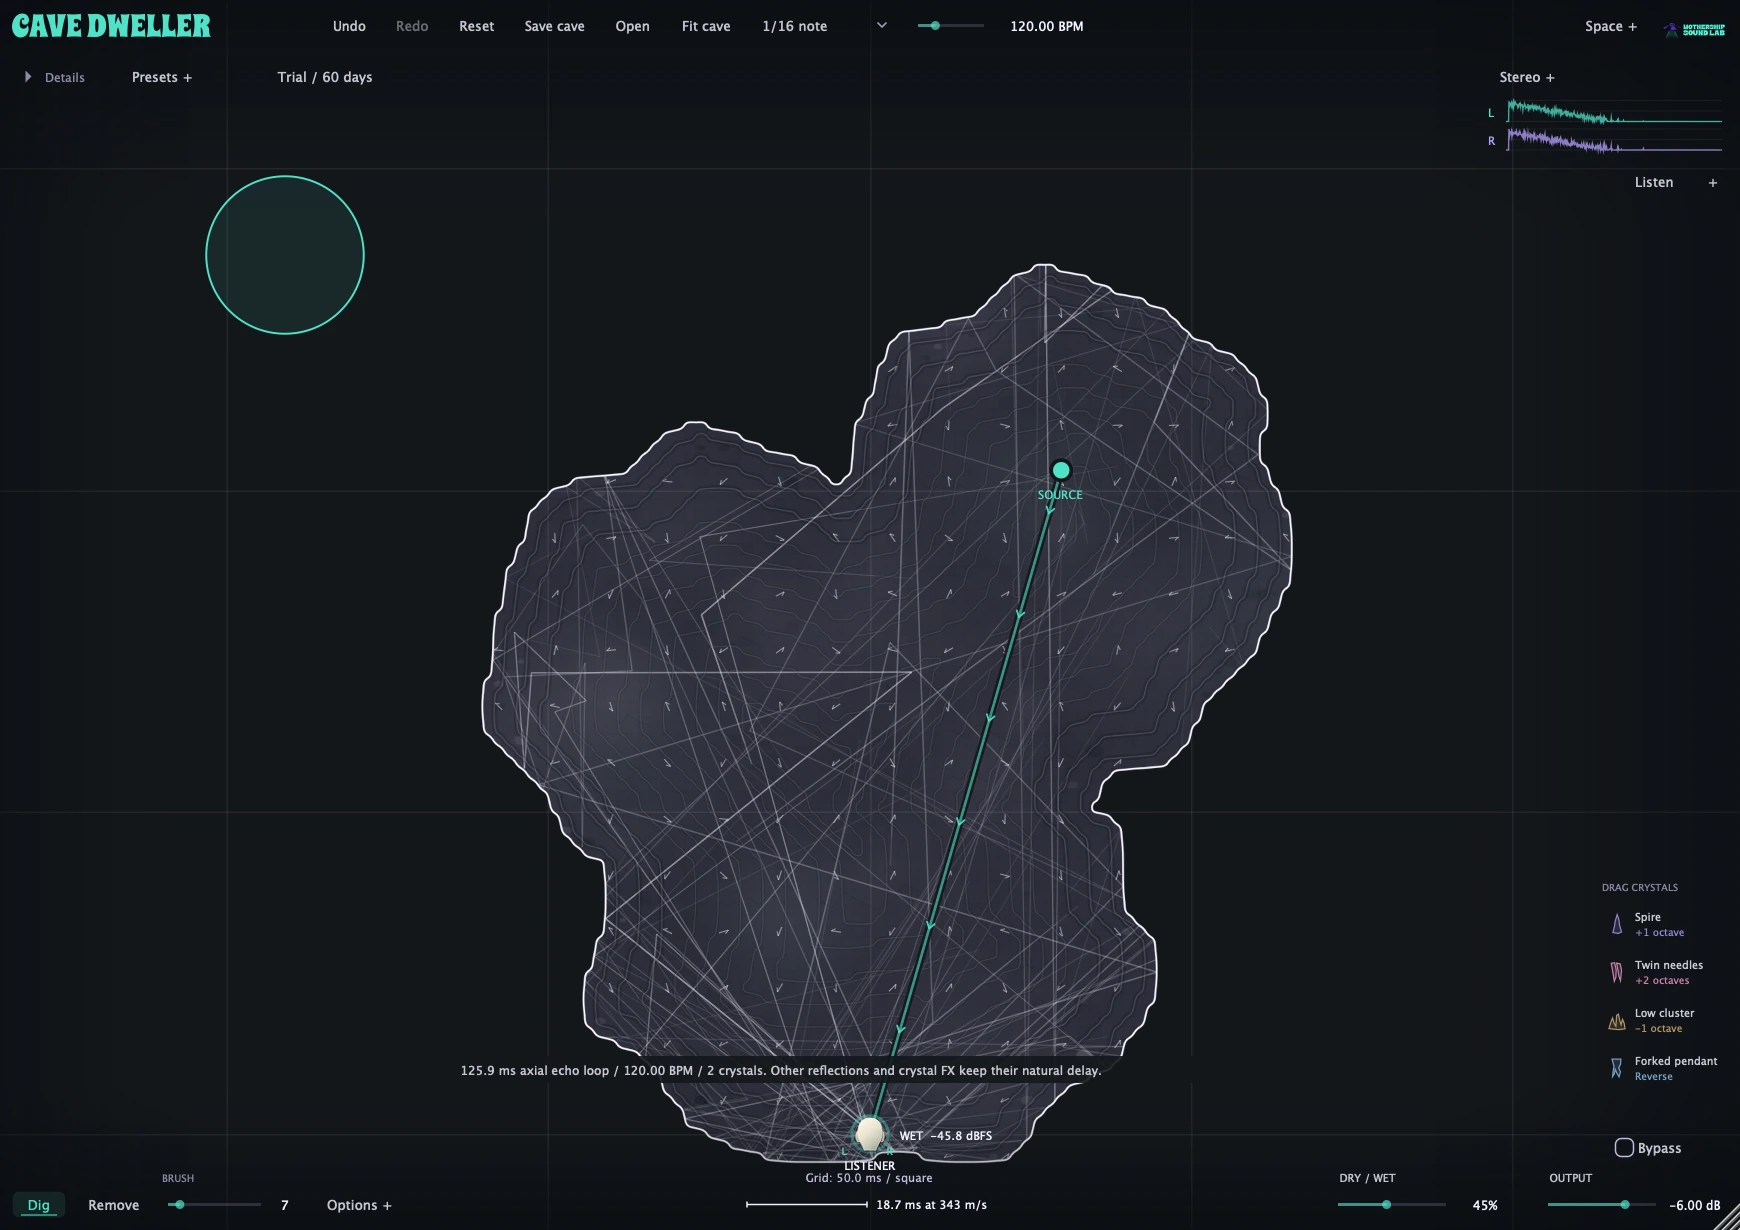Enable Dig brush mode

point(39,1205)
